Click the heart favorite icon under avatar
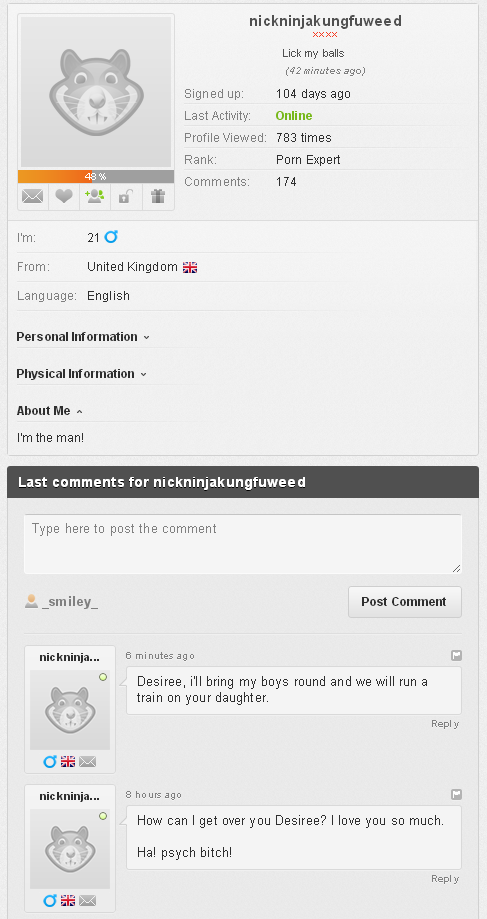The image size is (487, 919). coord(64,196)
